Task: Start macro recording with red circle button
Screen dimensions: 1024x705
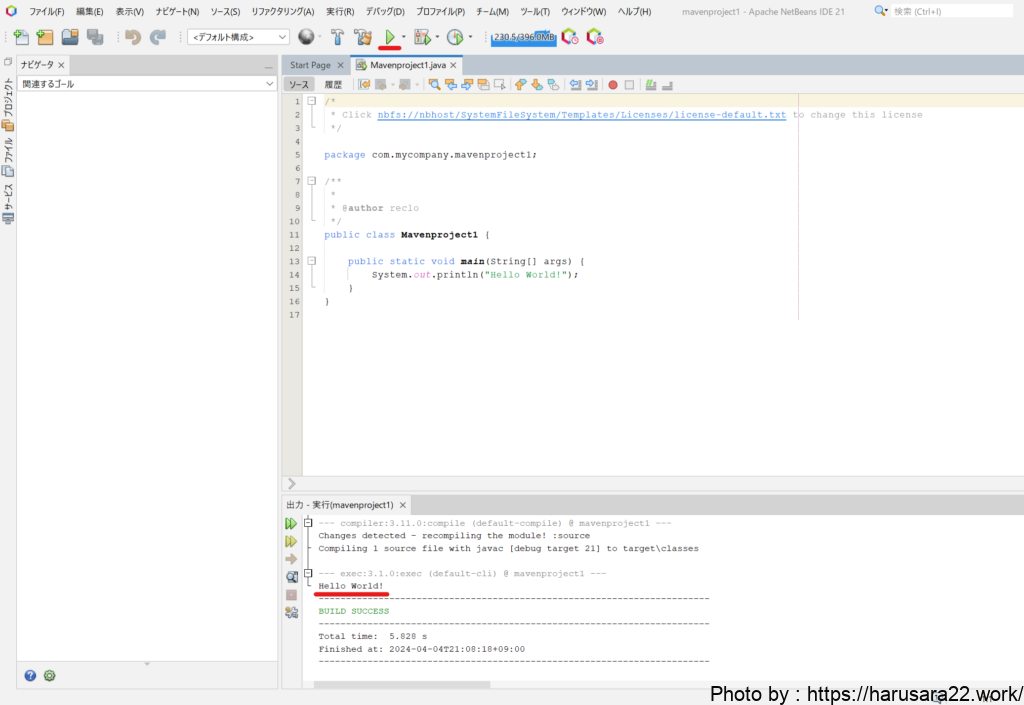Action: pos(613,85)
